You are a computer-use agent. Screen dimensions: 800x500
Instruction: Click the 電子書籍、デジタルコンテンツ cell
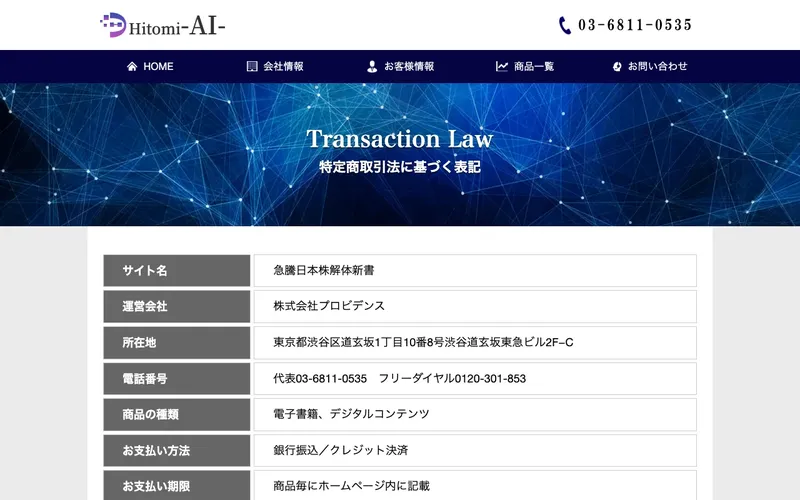coord(475,414)
